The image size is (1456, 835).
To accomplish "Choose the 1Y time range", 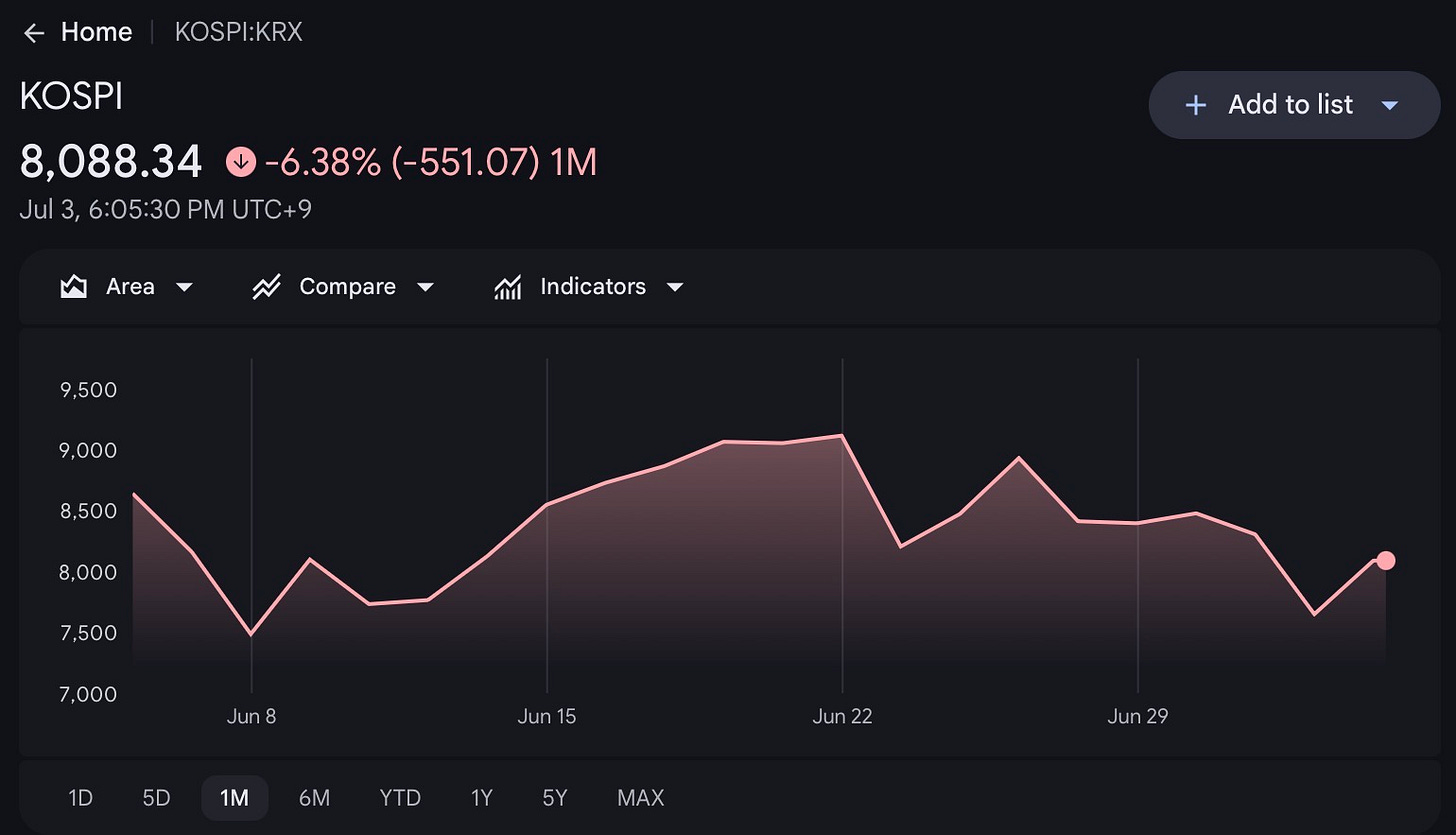I will click(482, 798).
